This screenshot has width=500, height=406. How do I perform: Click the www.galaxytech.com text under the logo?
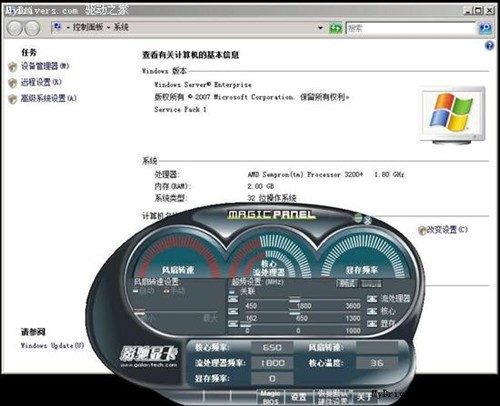click(149, 365)
